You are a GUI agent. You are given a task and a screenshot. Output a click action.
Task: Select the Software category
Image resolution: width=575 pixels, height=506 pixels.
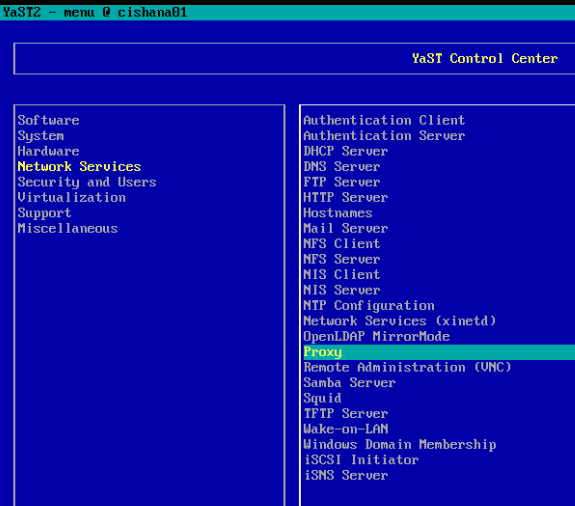48,120
